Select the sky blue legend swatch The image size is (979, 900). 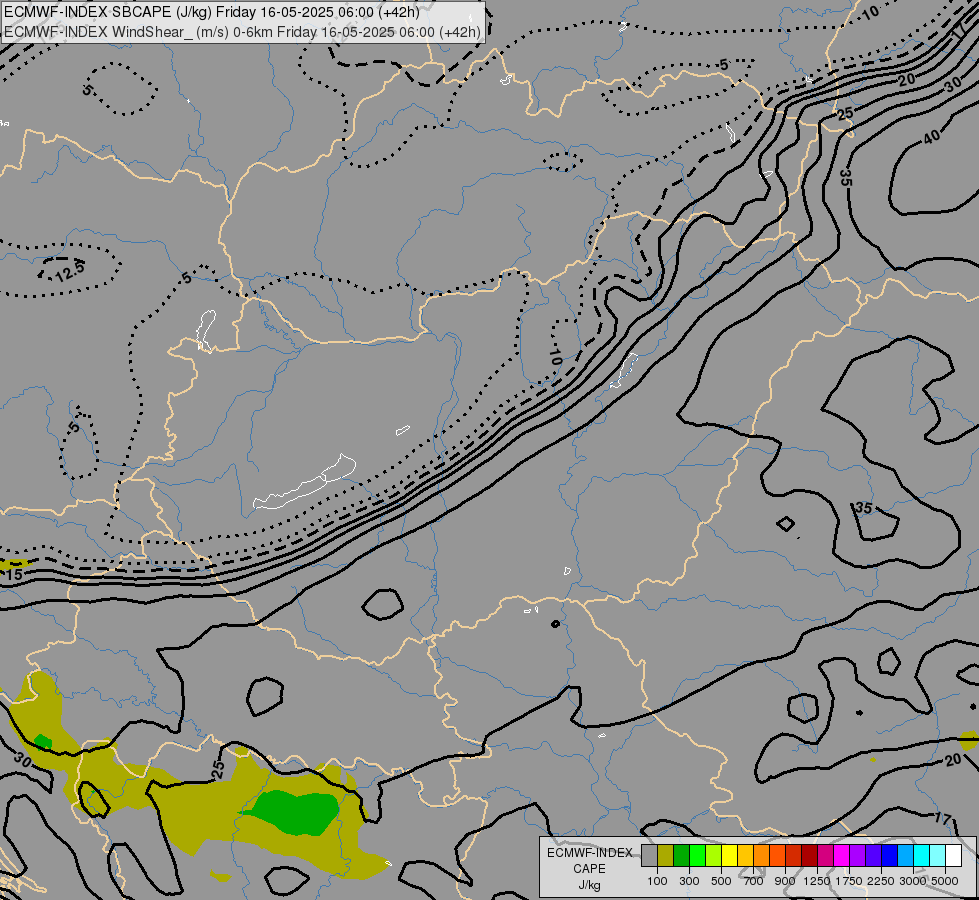tap(905, 856)
